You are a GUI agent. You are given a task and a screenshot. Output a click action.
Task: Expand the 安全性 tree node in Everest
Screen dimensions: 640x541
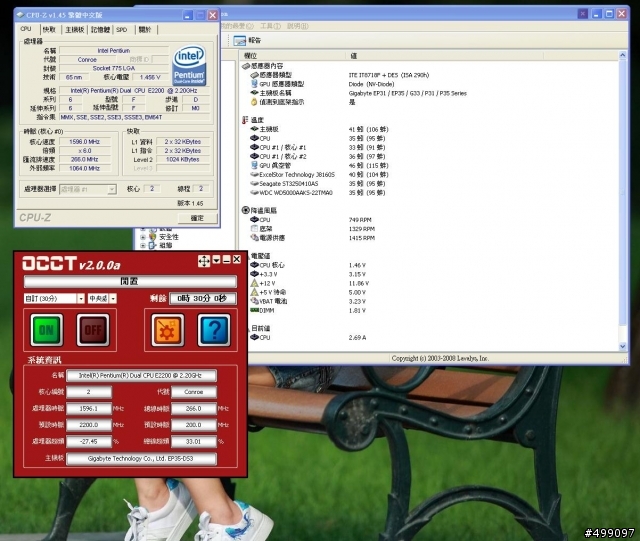click(143, 237)
